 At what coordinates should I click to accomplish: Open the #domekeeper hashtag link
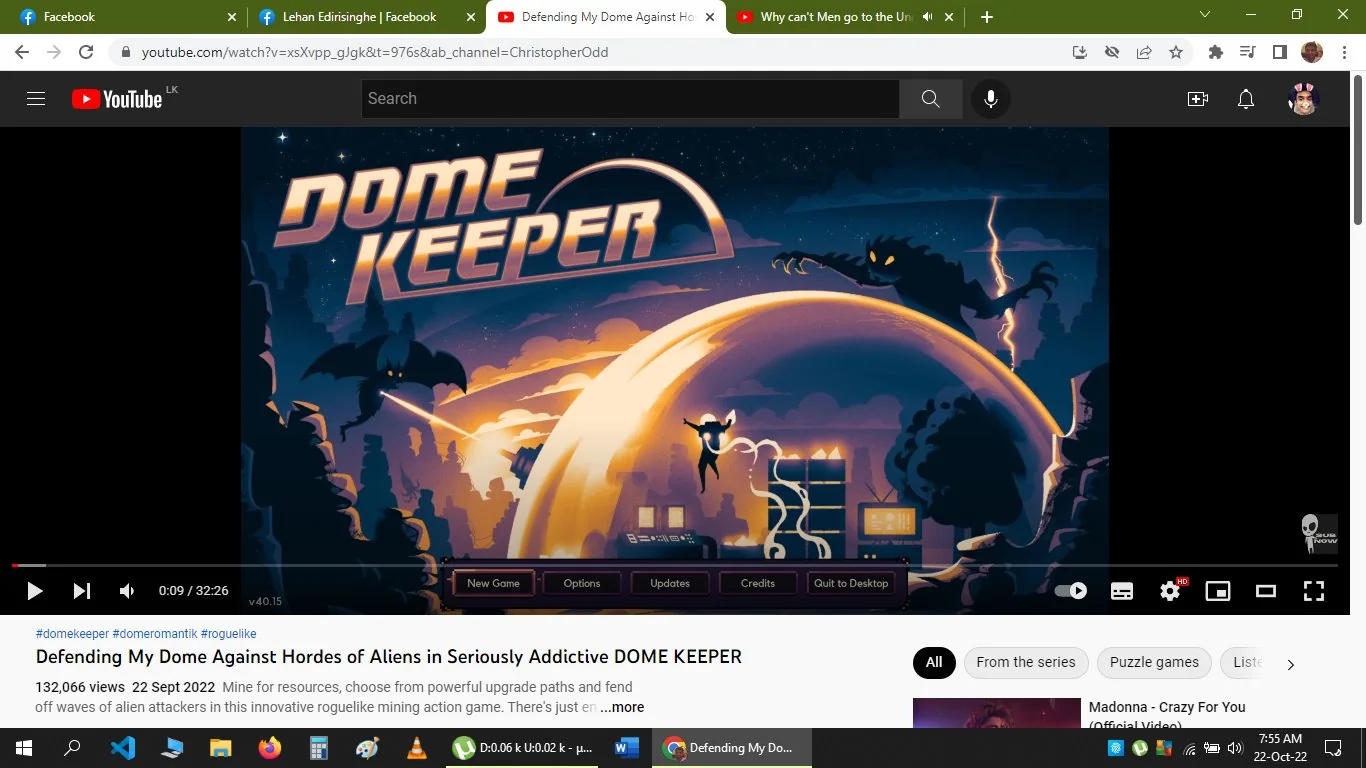[72, 634]
